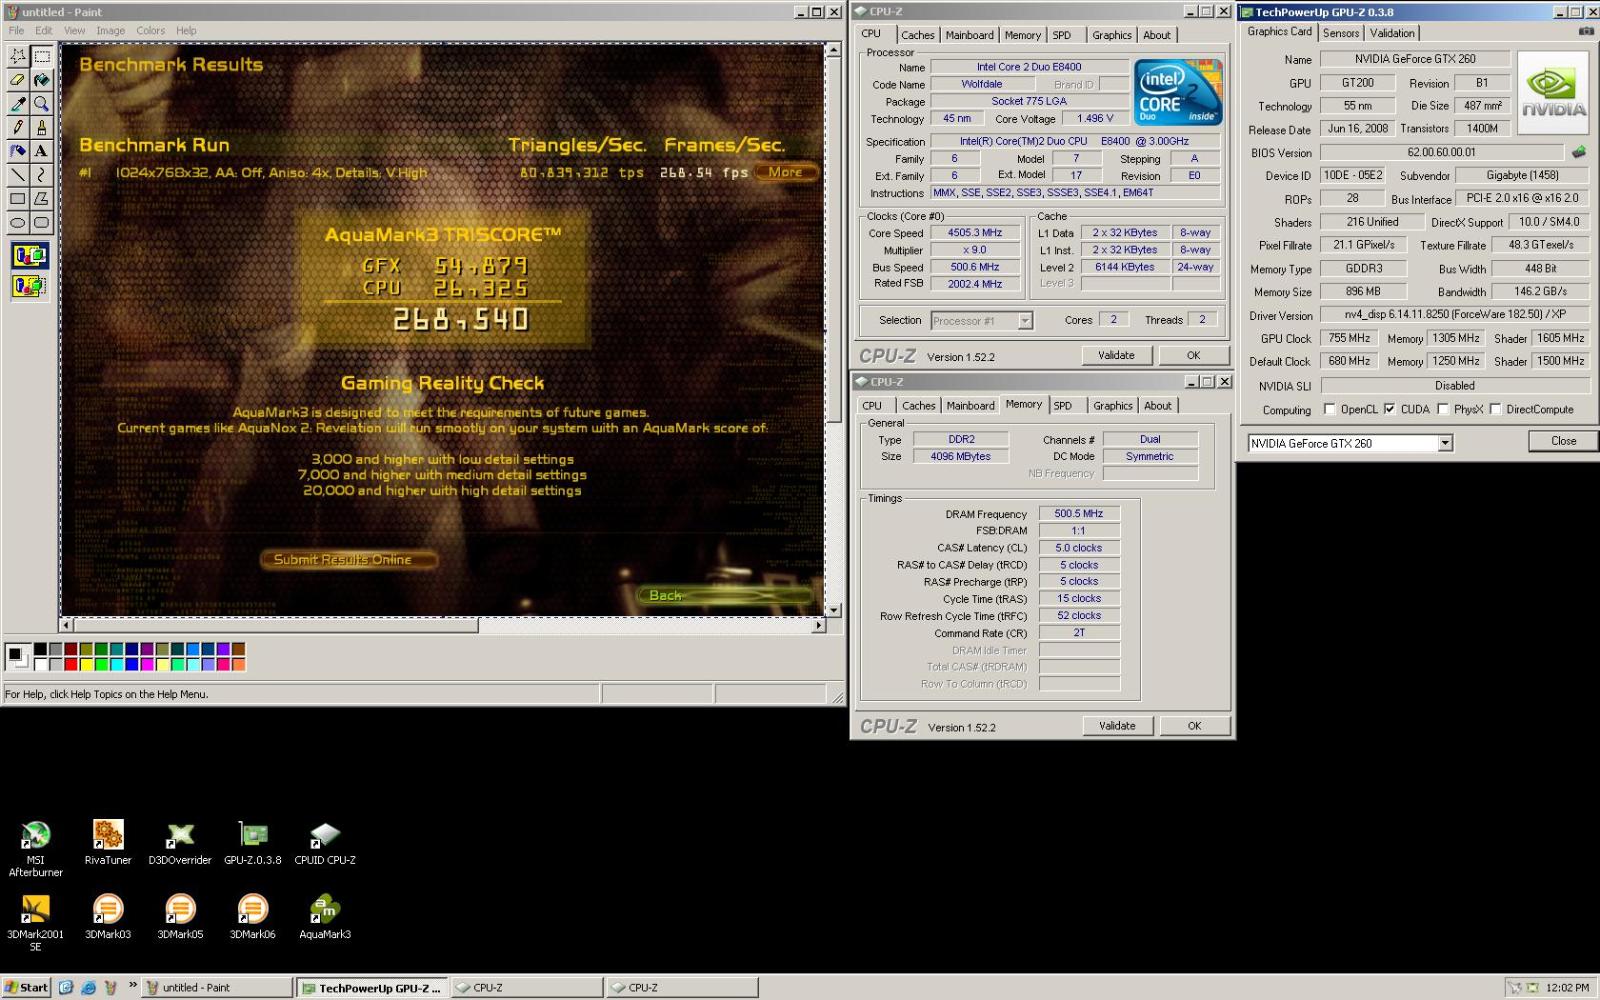Select transparent background option in Paint toolbox
Viewport: 1600px width, 1000px height.
(30, 286)
